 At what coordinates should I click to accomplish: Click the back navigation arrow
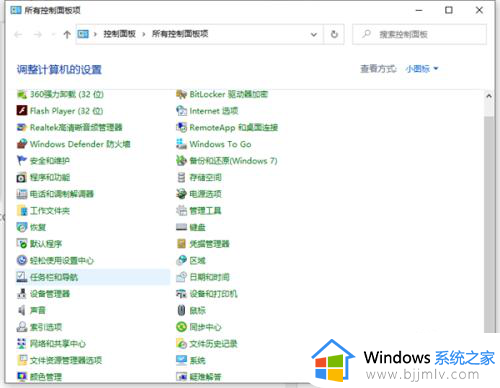pyautogui.click(x=18, y=34)
